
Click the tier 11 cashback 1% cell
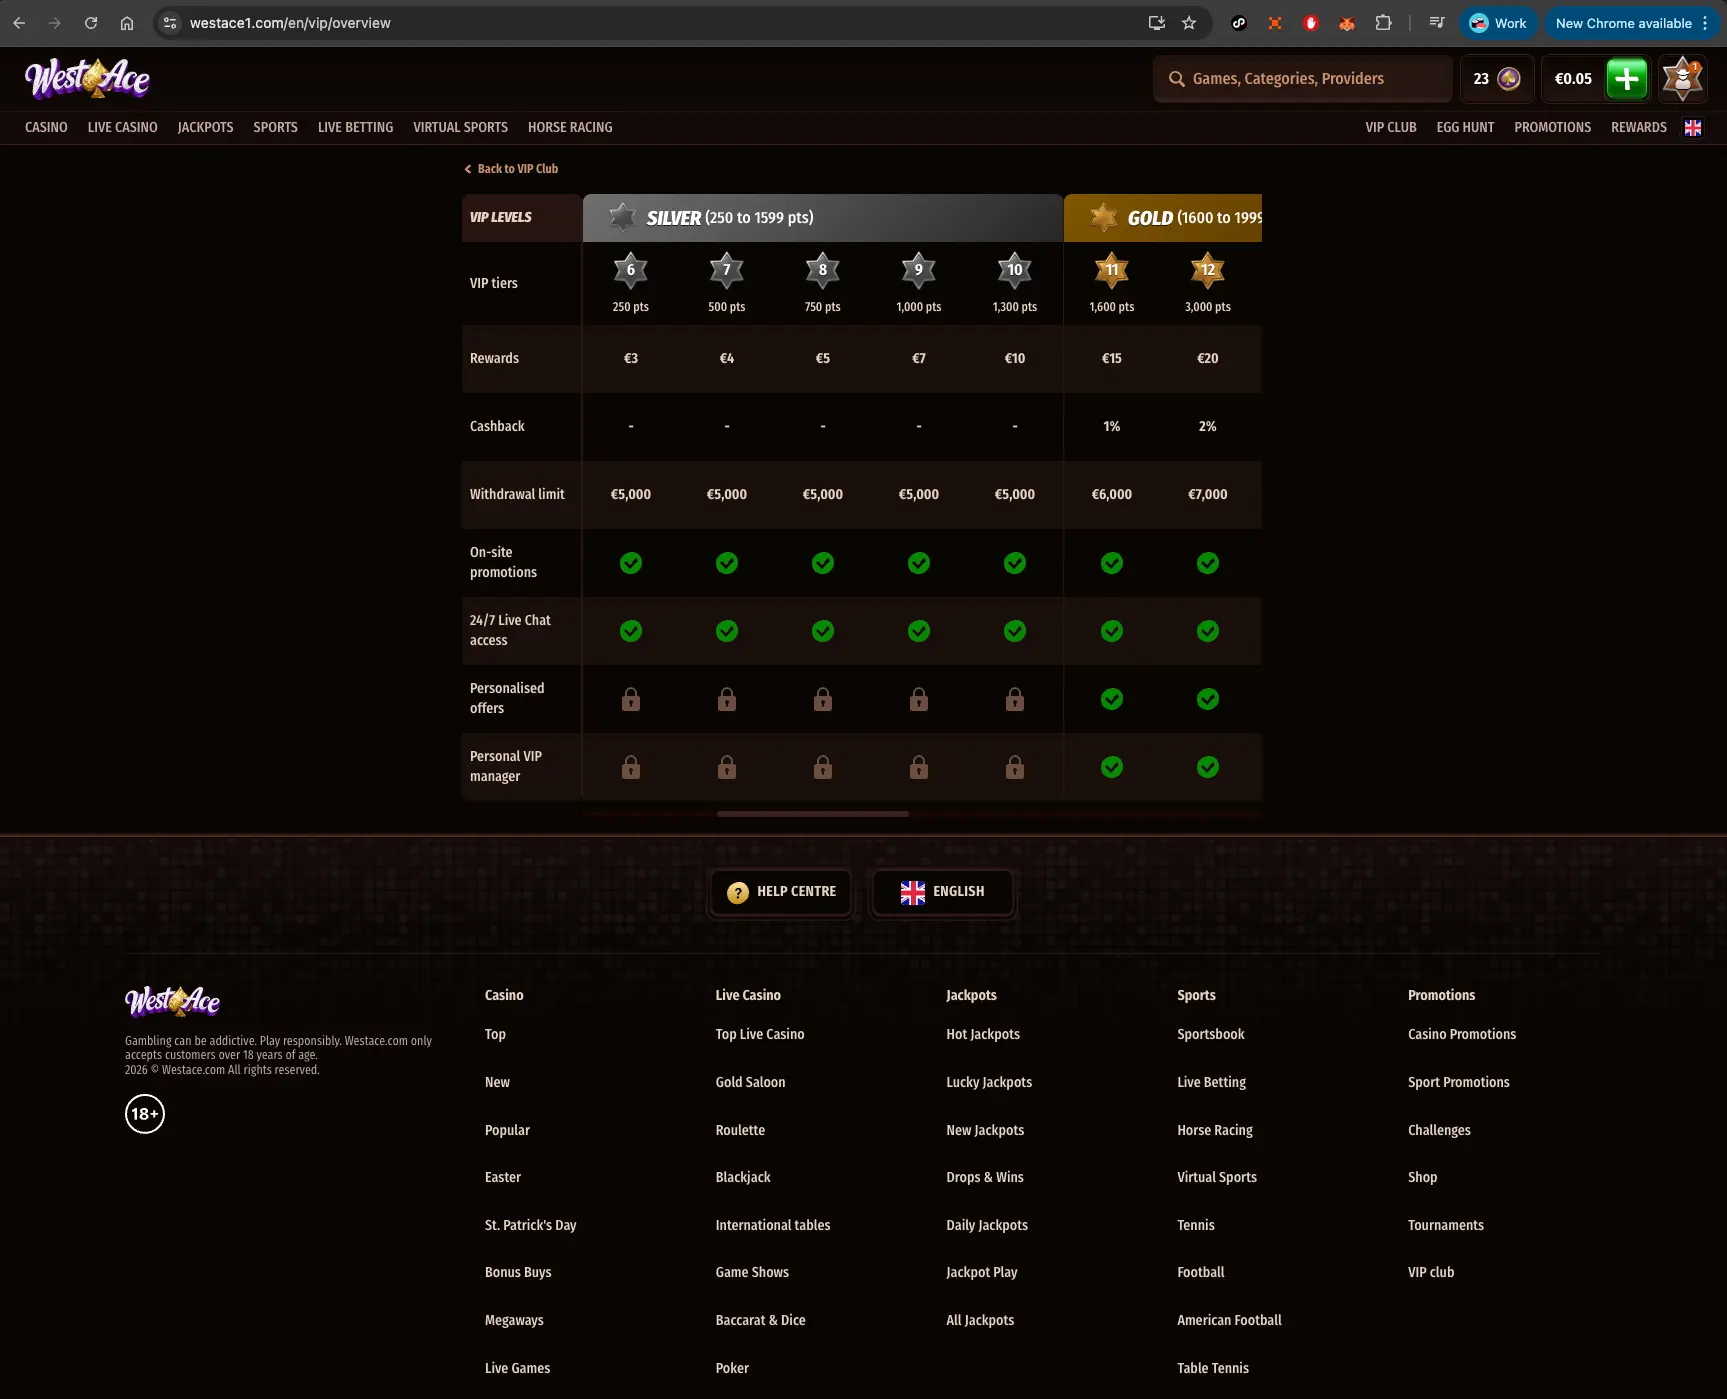pyautogui.click(x=1112, y=426)
